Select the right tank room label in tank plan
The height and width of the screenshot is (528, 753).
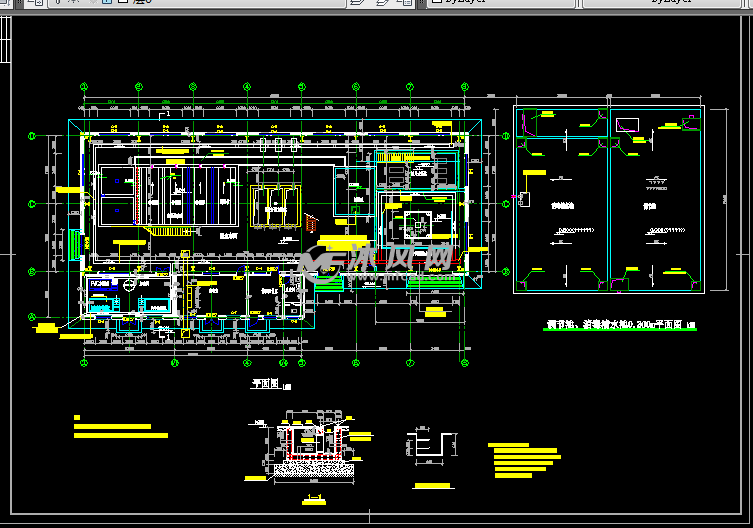(649, 206)
